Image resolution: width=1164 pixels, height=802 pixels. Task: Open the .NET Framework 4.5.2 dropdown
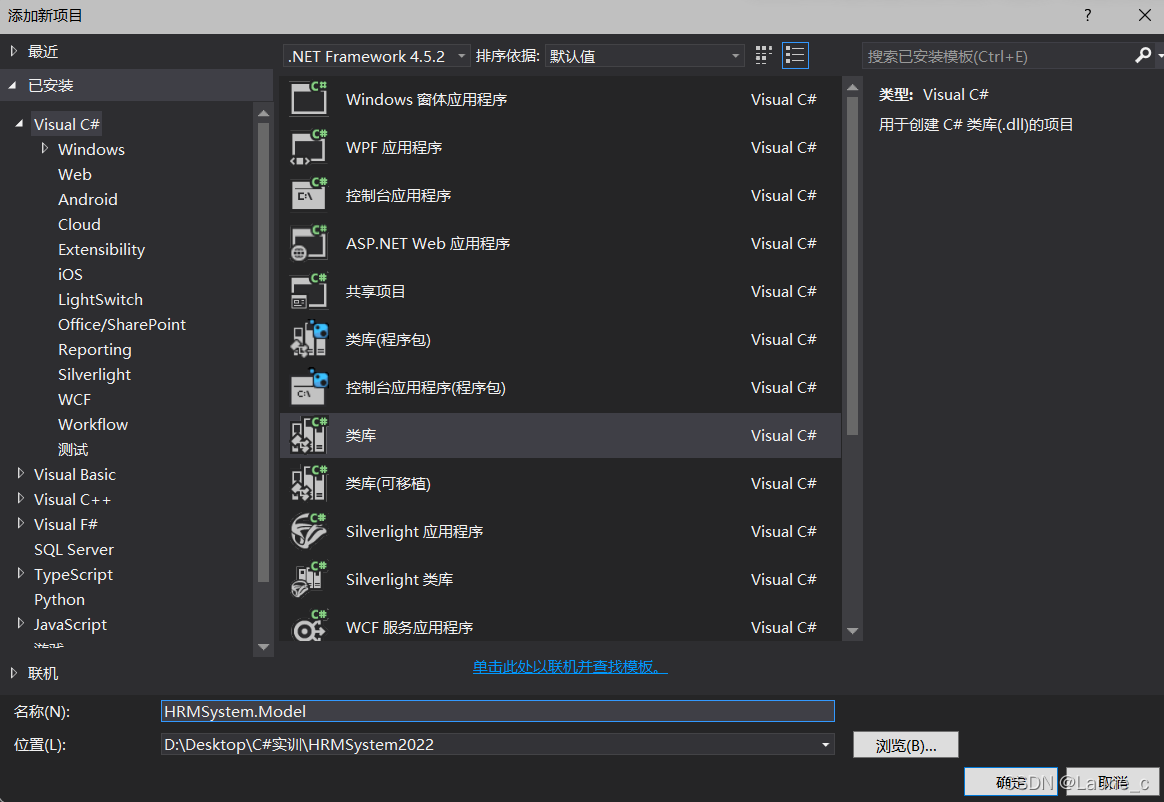376,56
